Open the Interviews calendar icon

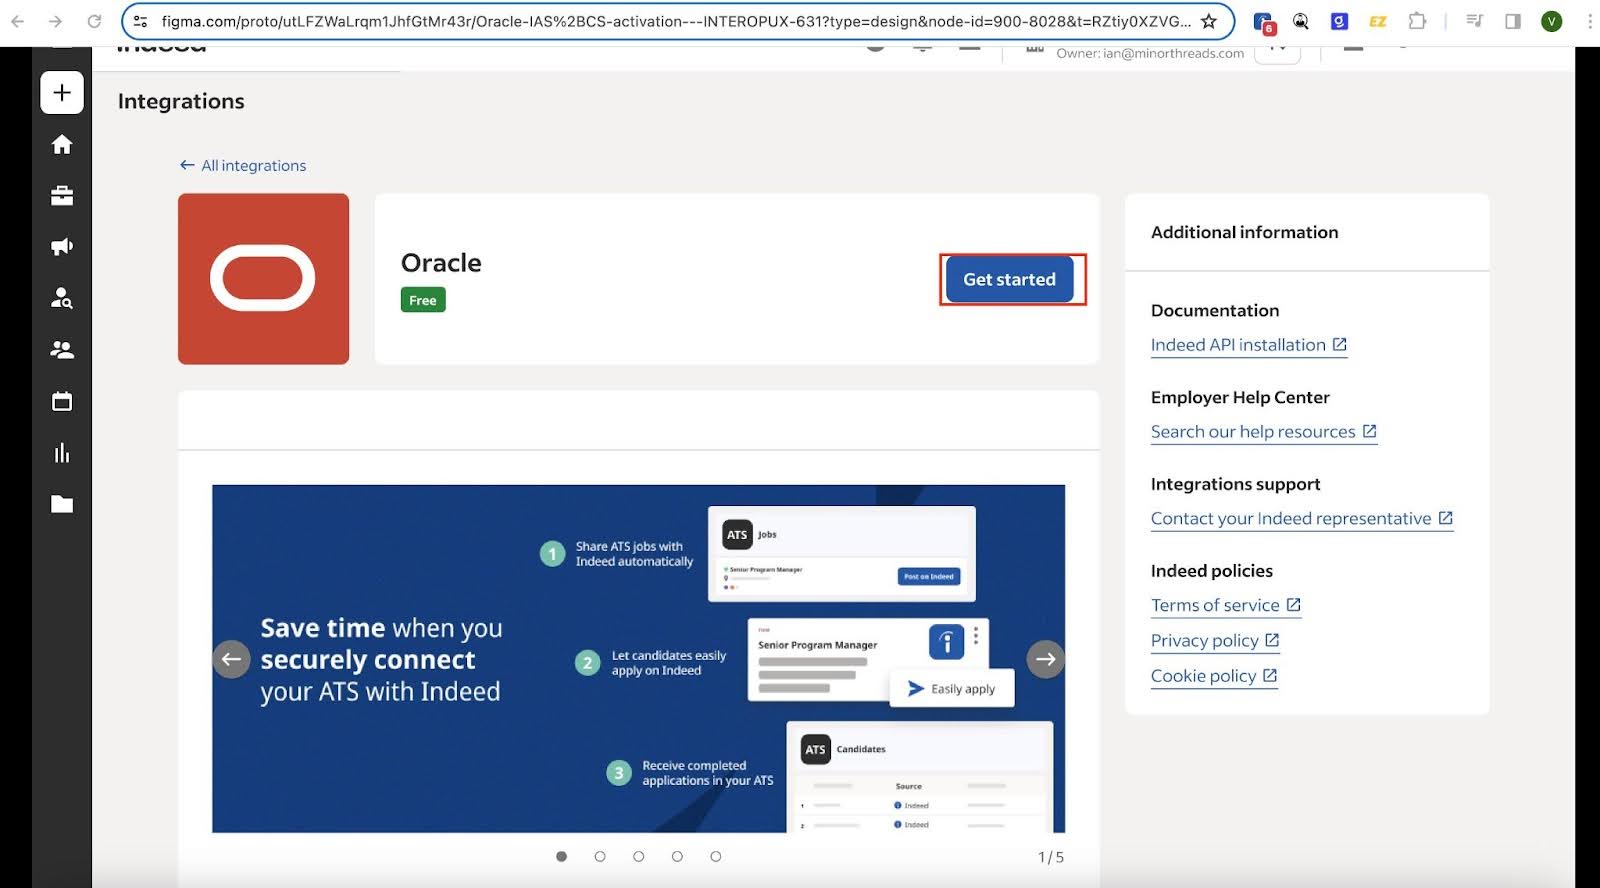(62, 402)
